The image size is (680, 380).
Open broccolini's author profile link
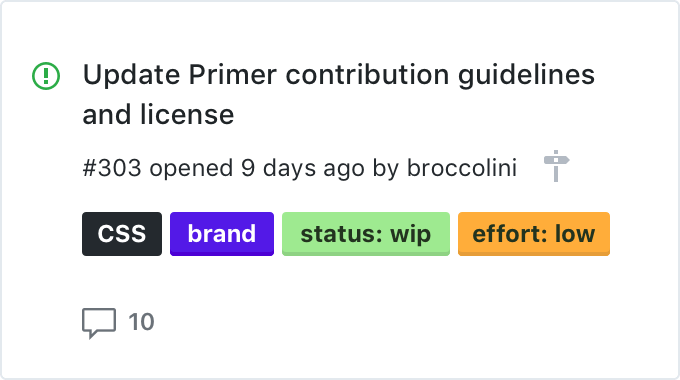462,168
